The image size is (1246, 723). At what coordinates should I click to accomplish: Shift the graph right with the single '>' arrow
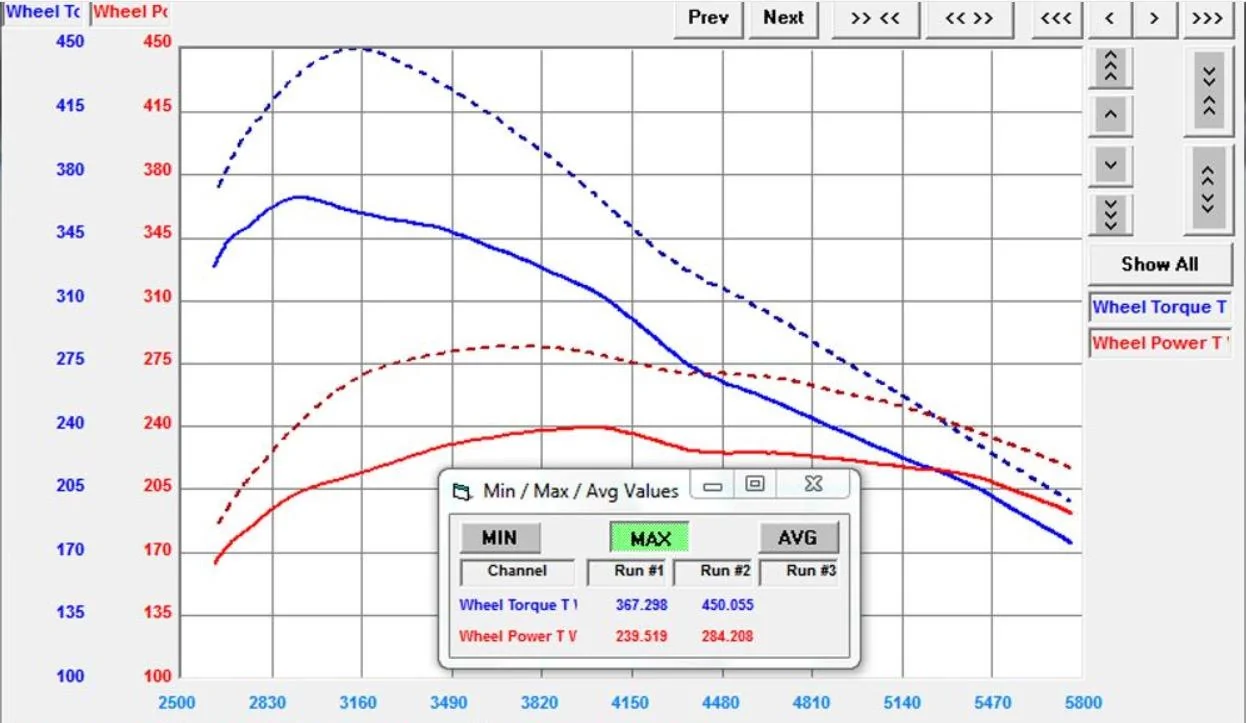point(1155,18)
